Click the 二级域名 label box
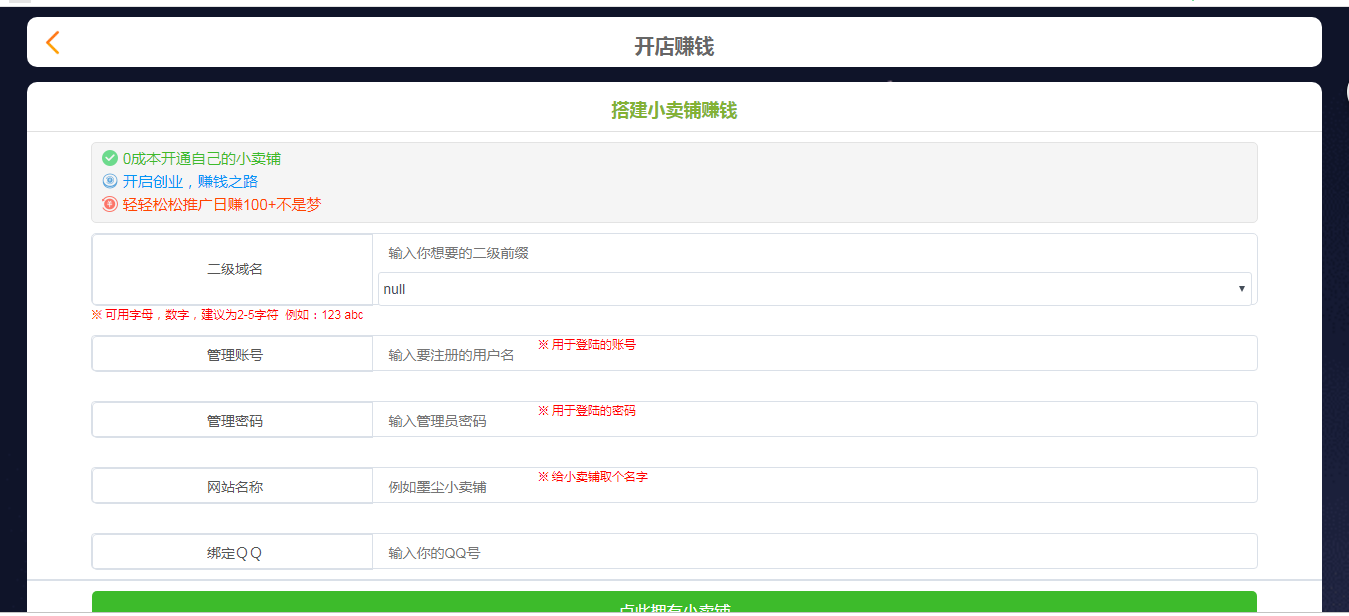Screen dimensions: 1349x616 coord(233,269)
